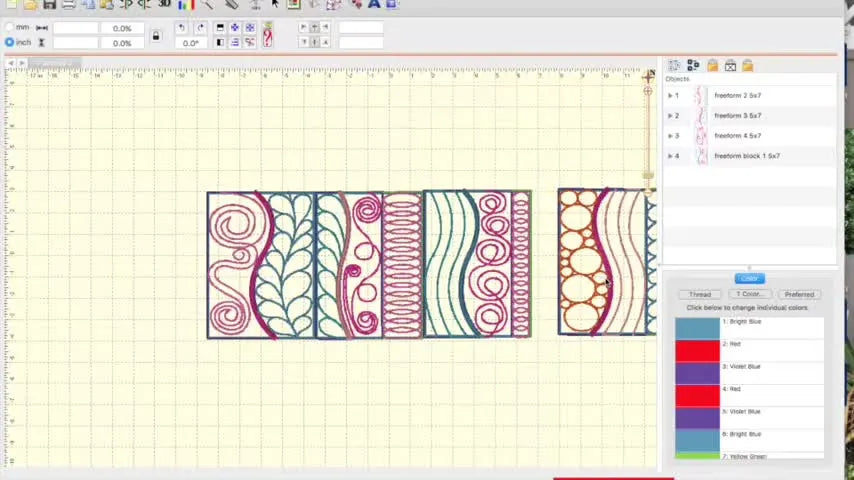Click the top-right empty toolbar input field
The image size is (854, 480).
point(361,27)
